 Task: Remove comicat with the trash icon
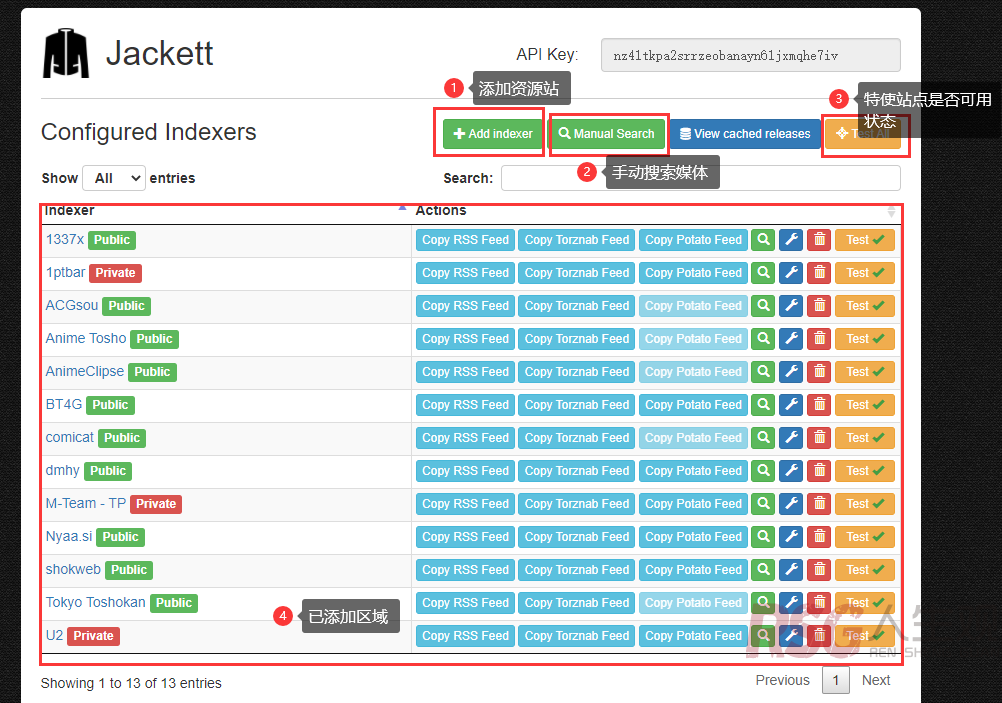pyautogui.click(x=819, y=438)
